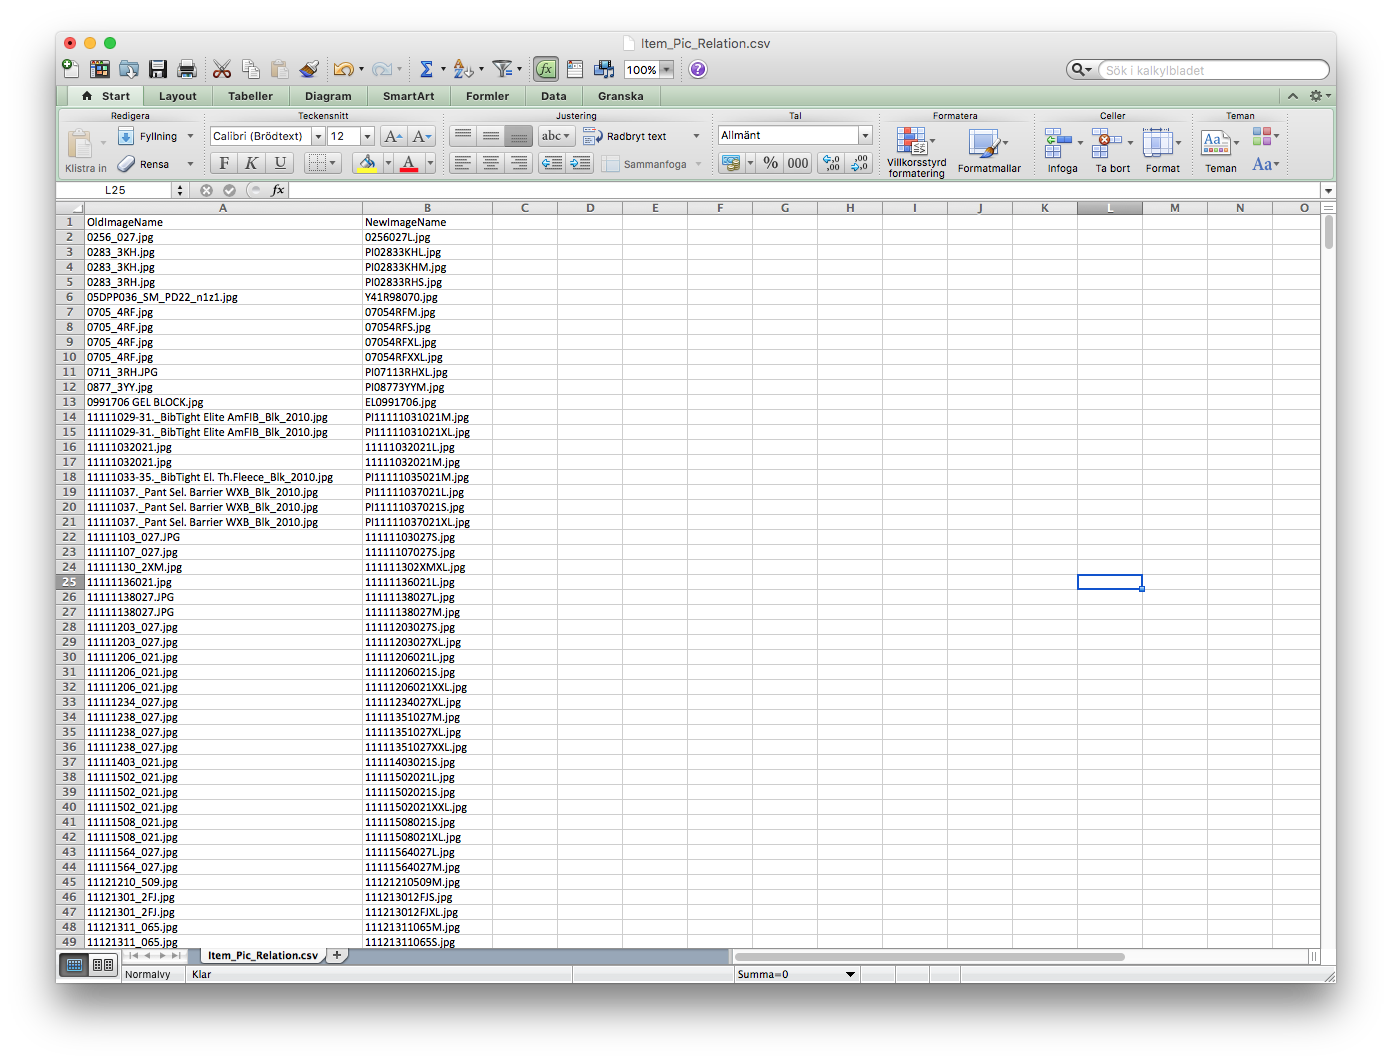This screenshot has height=1063, width=1392.
Task: Paste using the toolbar clipboard icon
Action: pos(280,69)
